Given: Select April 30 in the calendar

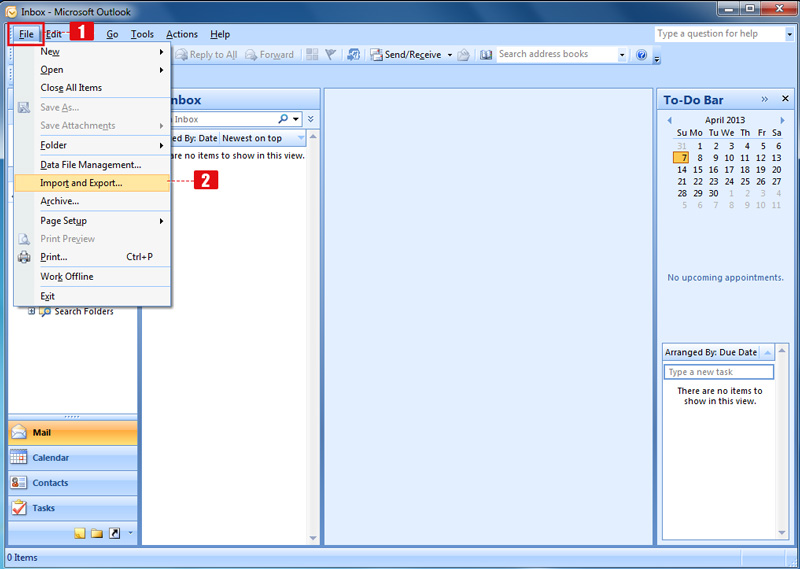Looking at the screenshot, I should tap(713, 193).
